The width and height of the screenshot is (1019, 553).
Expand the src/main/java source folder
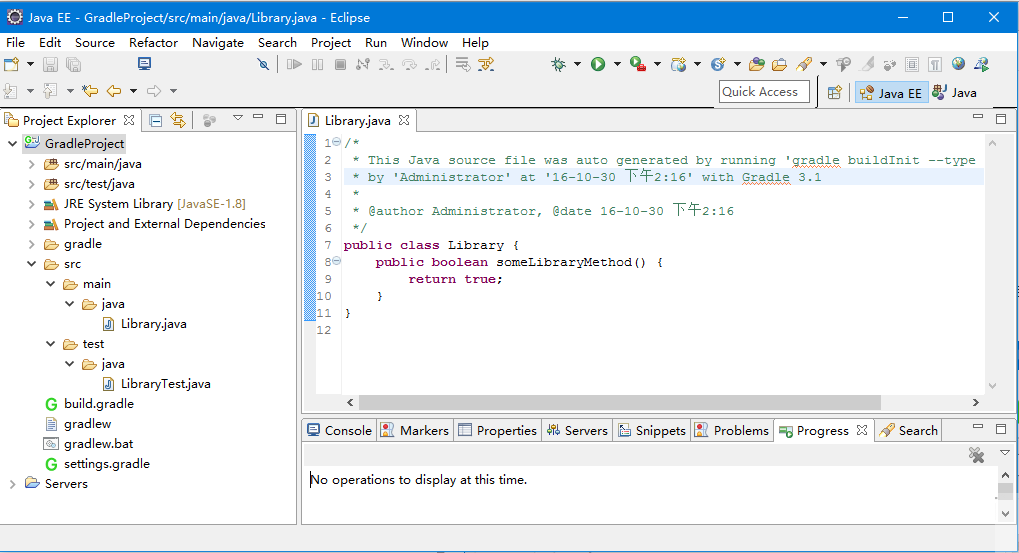[x=31, y=164]
